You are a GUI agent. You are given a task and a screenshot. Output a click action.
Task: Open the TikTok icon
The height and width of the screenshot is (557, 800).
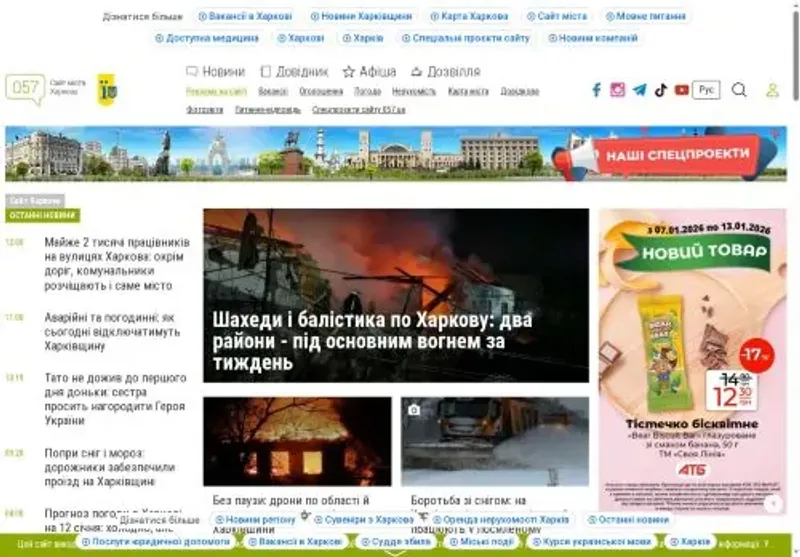pos(661,90)
